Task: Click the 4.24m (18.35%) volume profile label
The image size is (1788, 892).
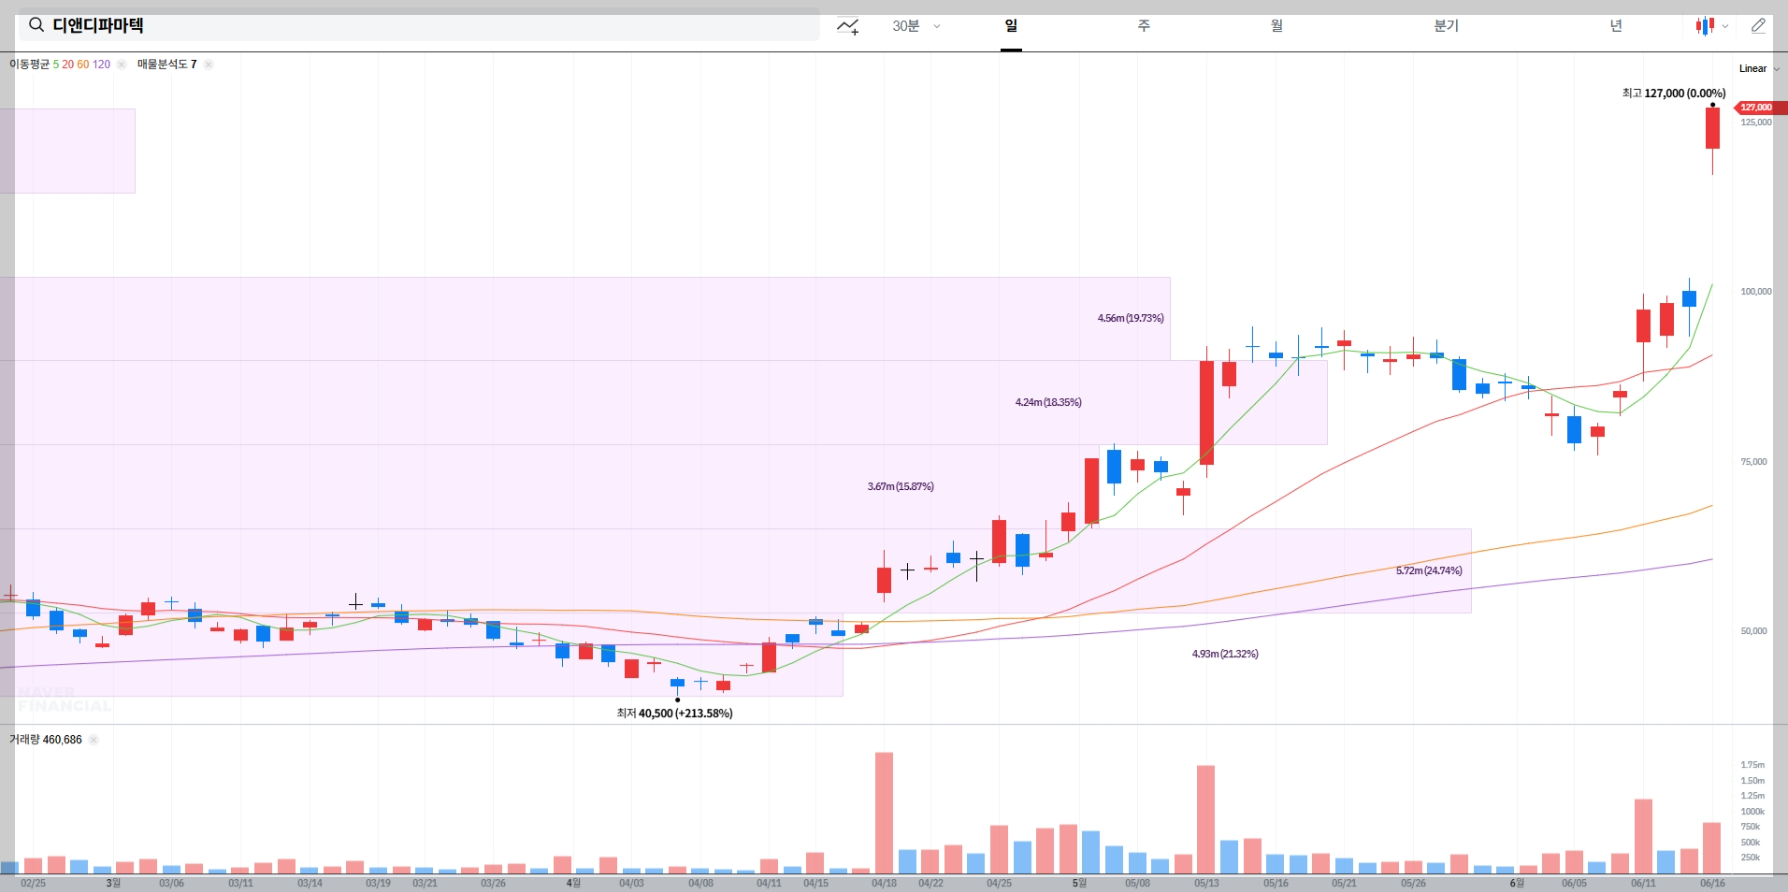Action: (x=1048, y=402)
